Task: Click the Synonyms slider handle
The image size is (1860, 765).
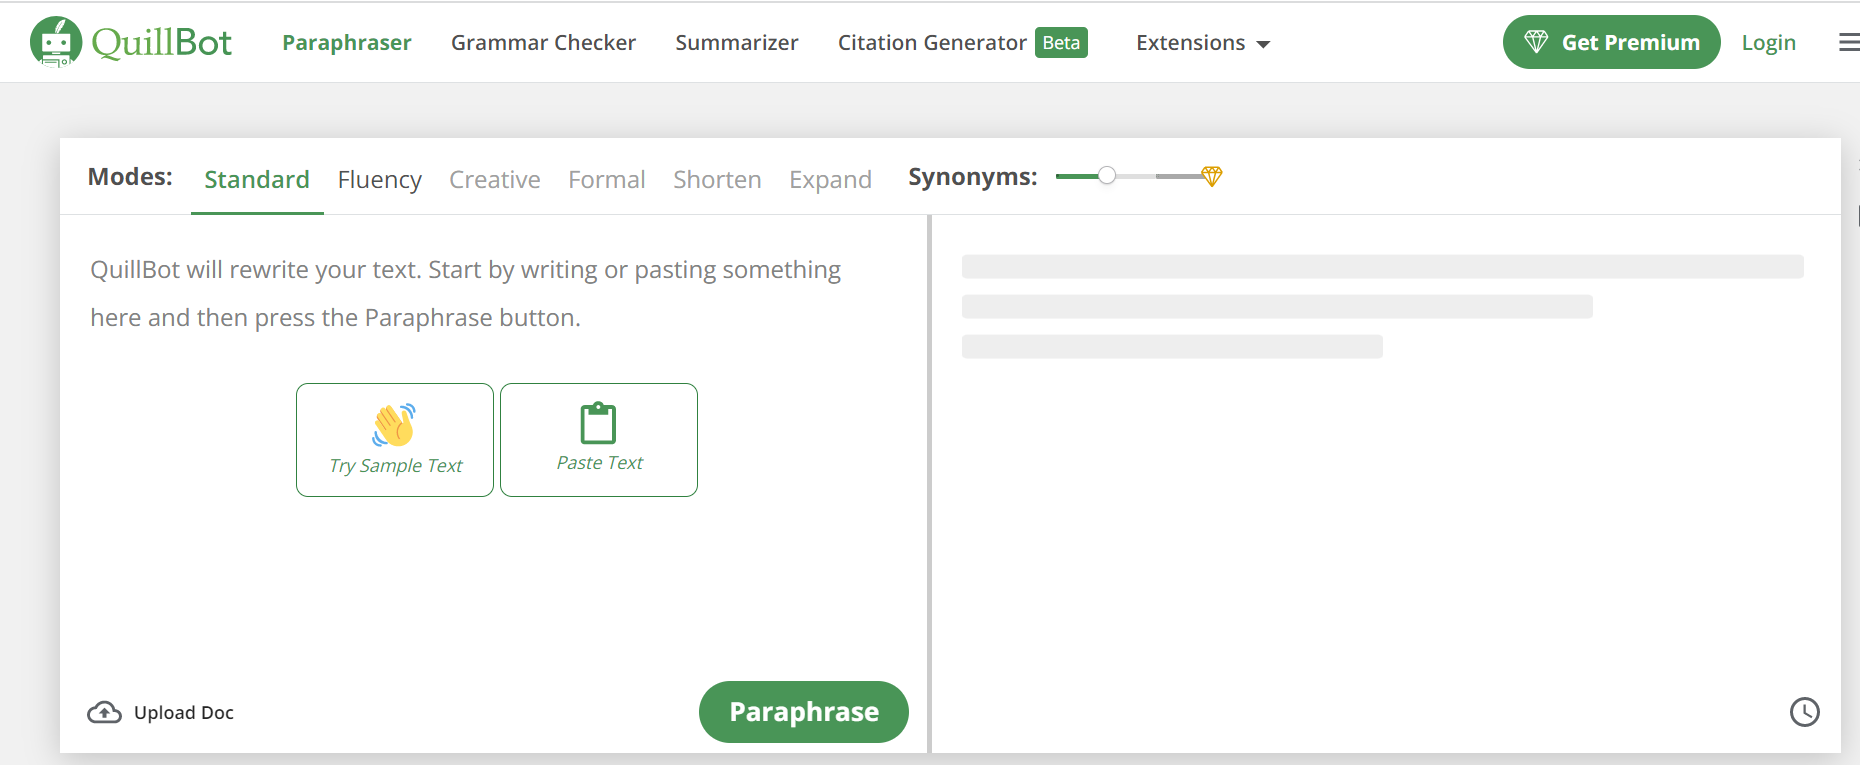Action: pos(1107,176)
